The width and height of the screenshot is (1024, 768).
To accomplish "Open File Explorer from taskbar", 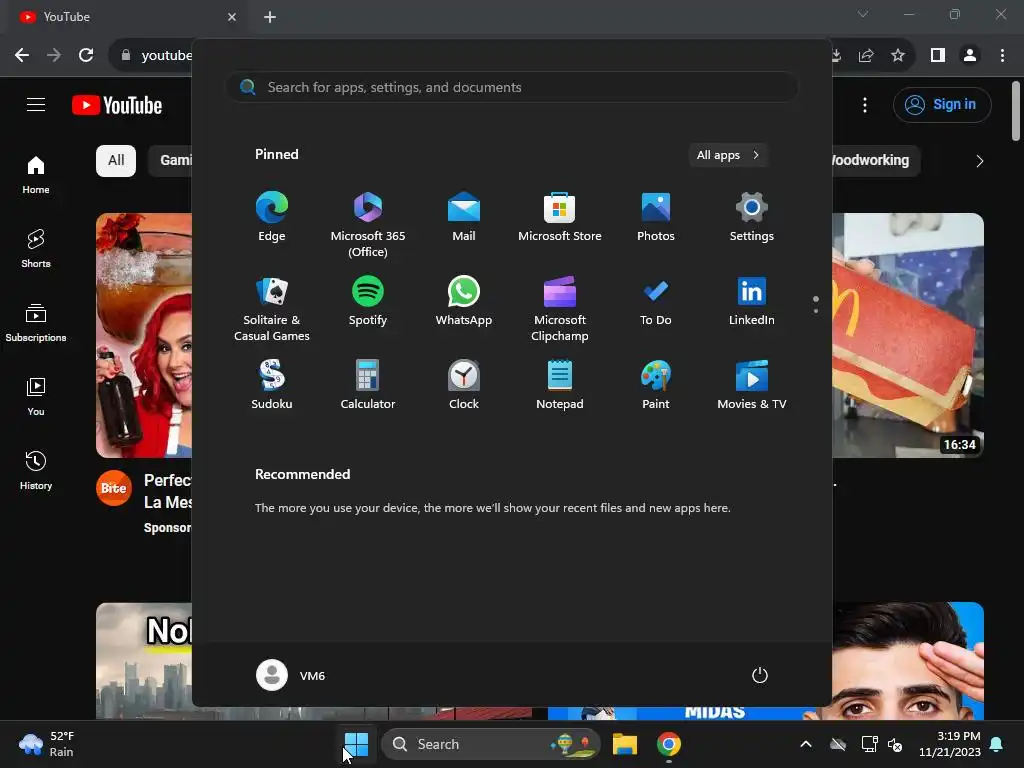I will tap(624, 744).
